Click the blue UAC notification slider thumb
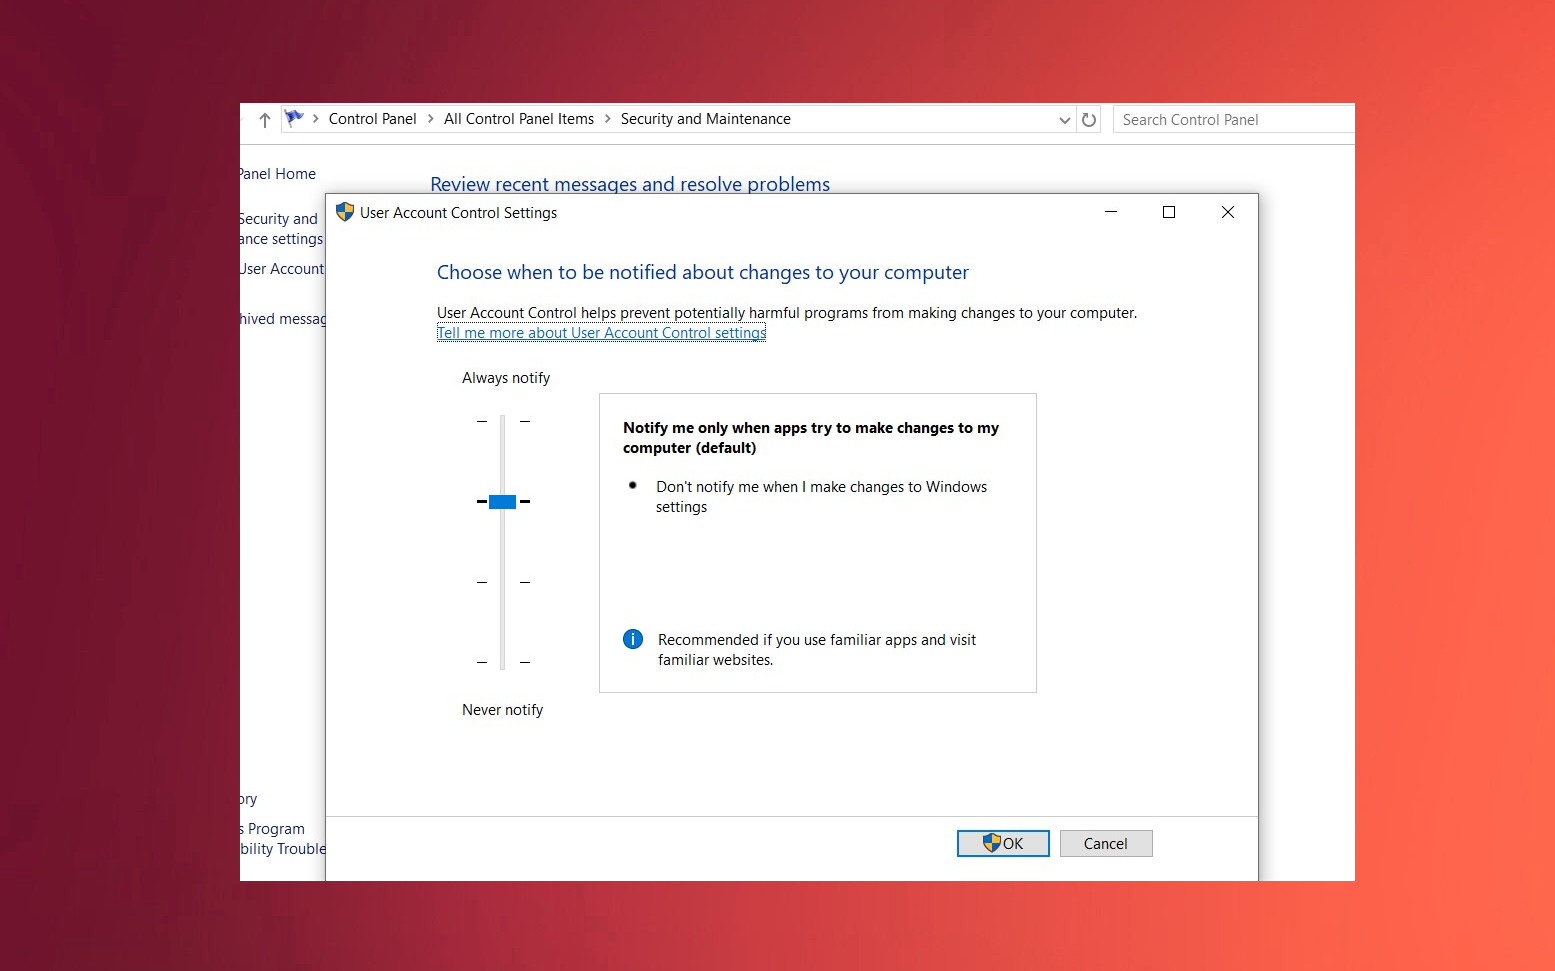The height and width of the screenshot is (971, 1555). (x=502, y=502)
